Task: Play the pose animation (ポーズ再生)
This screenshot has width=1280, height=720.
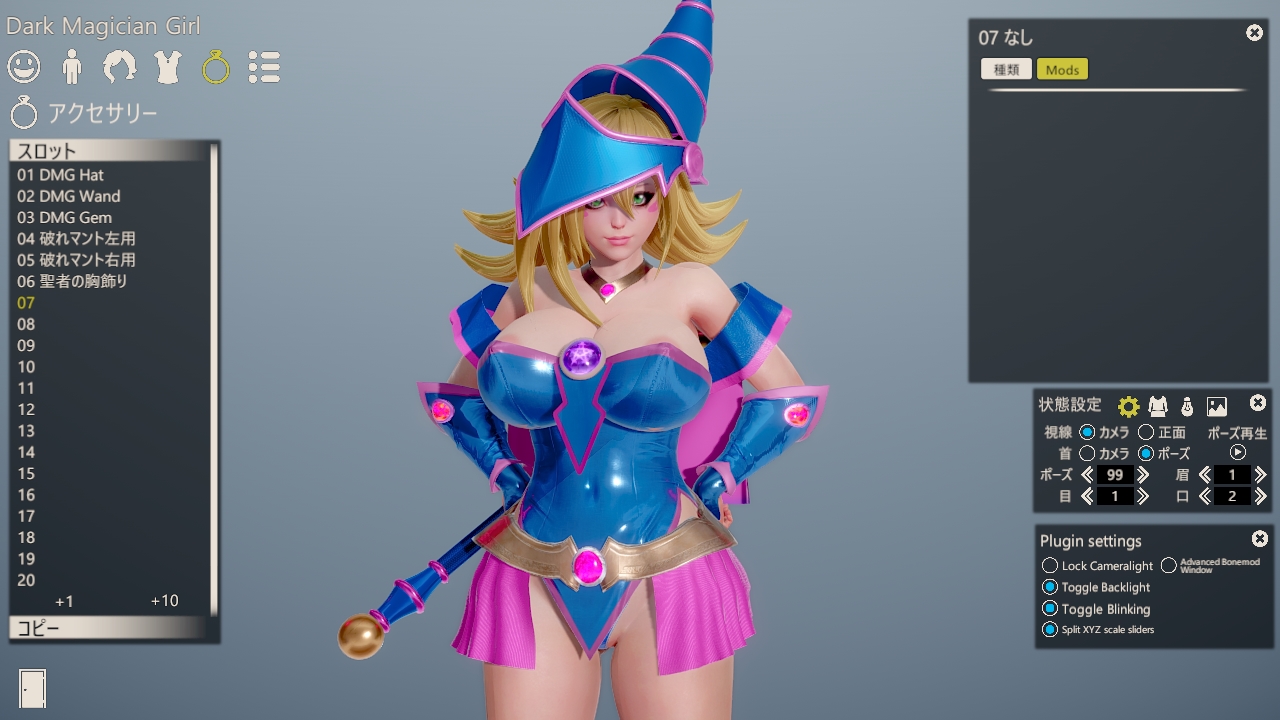Action: click(x=1238, y=452)
